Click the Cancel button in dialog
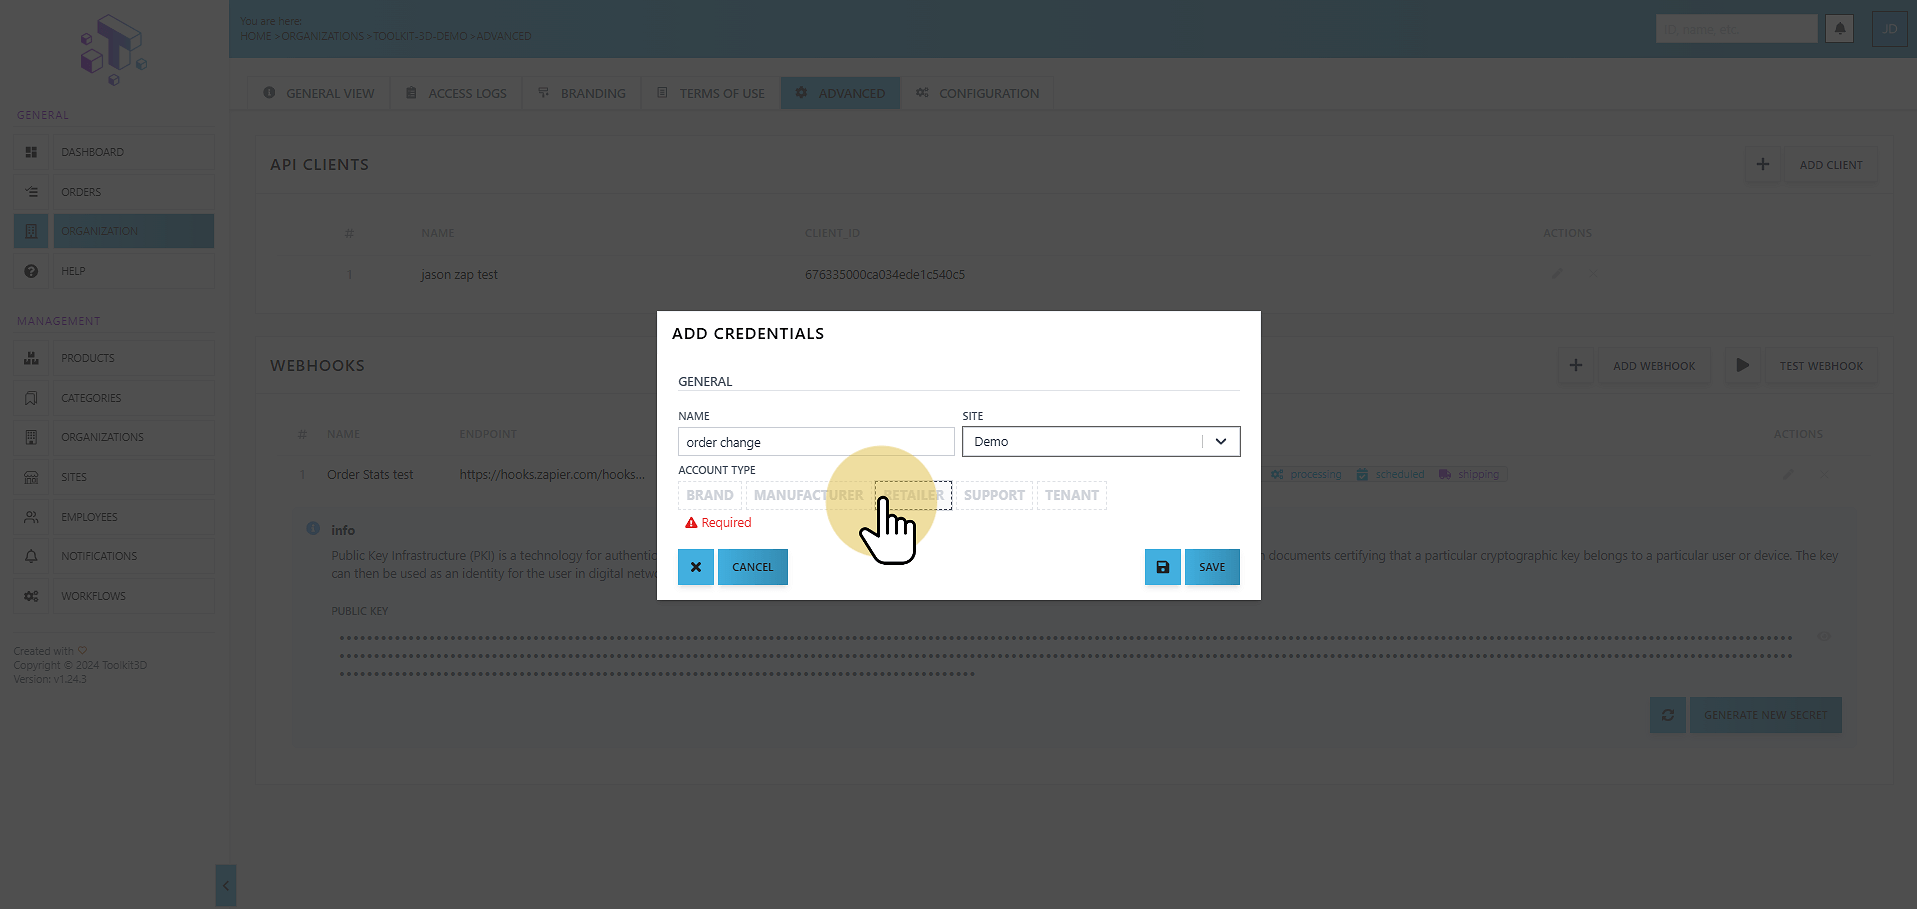Viewport: 1917px width, 909px height. coord(753,567)
